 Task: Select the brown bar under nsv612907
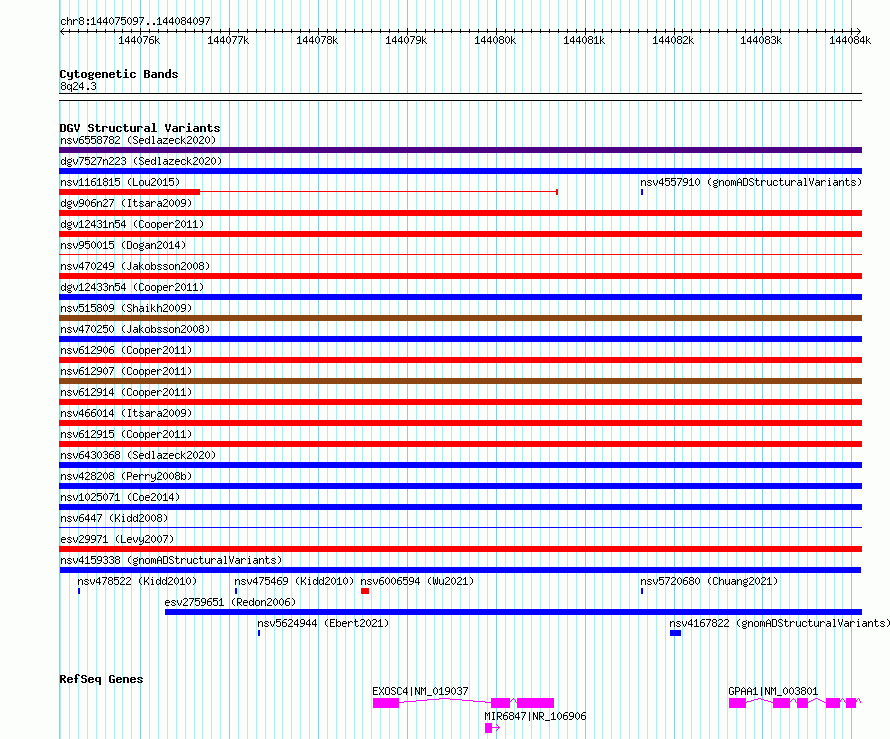click(460, 381)
